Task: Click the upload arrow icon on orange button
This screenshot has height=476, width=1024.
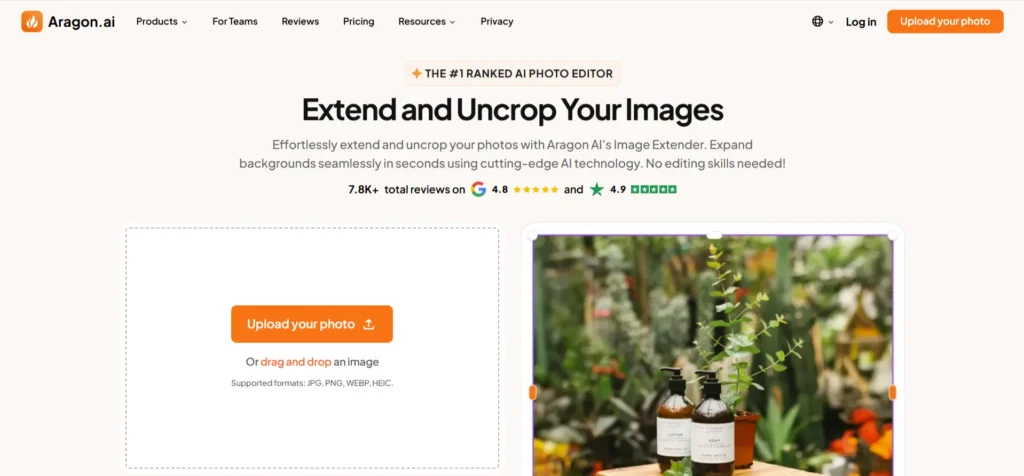Action: pos(369,325)
